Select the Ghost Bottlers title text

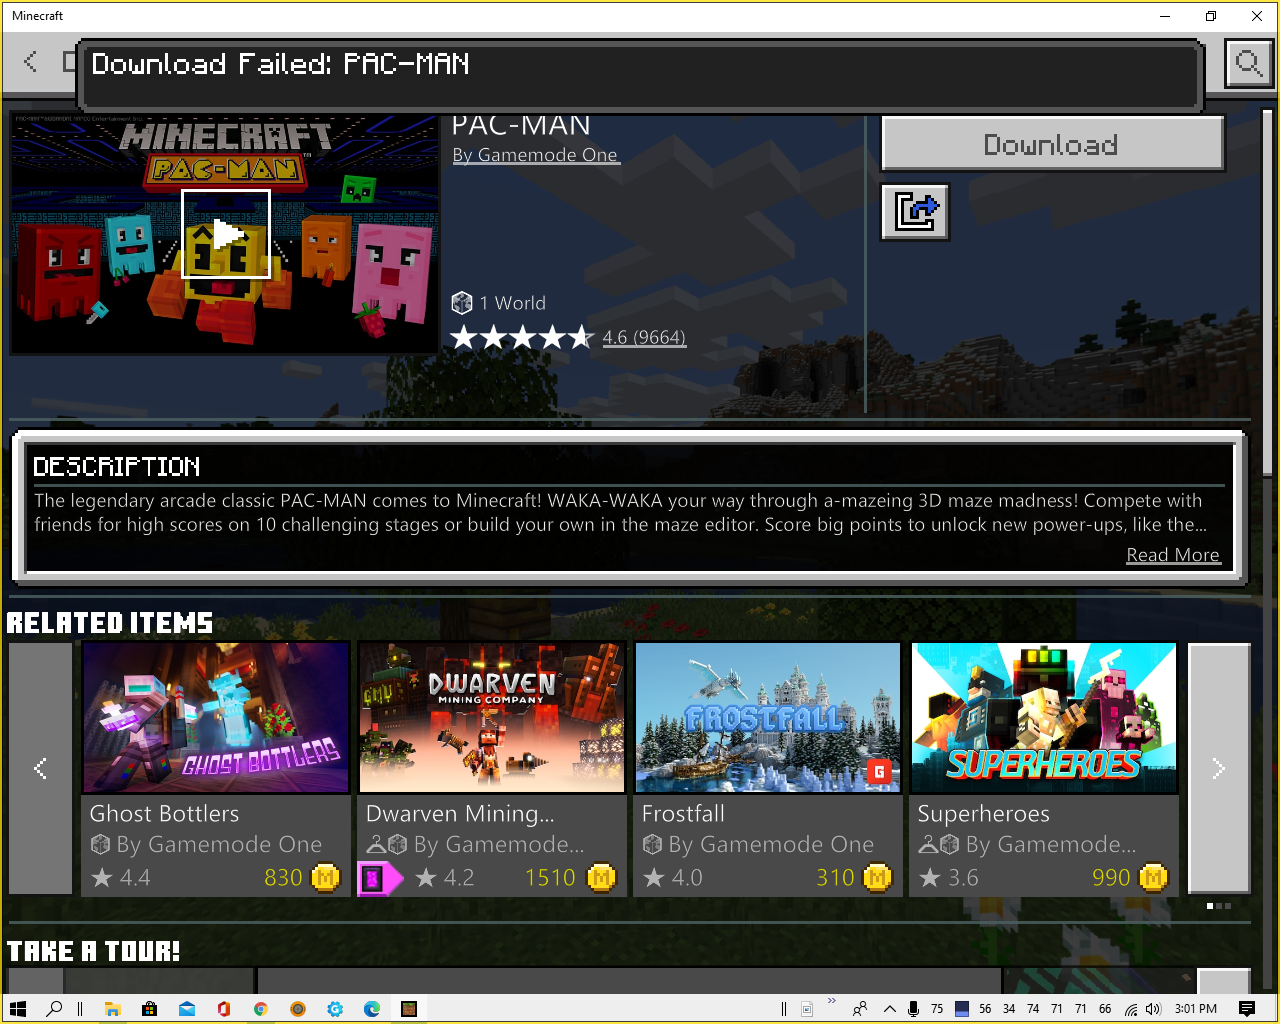165,814
